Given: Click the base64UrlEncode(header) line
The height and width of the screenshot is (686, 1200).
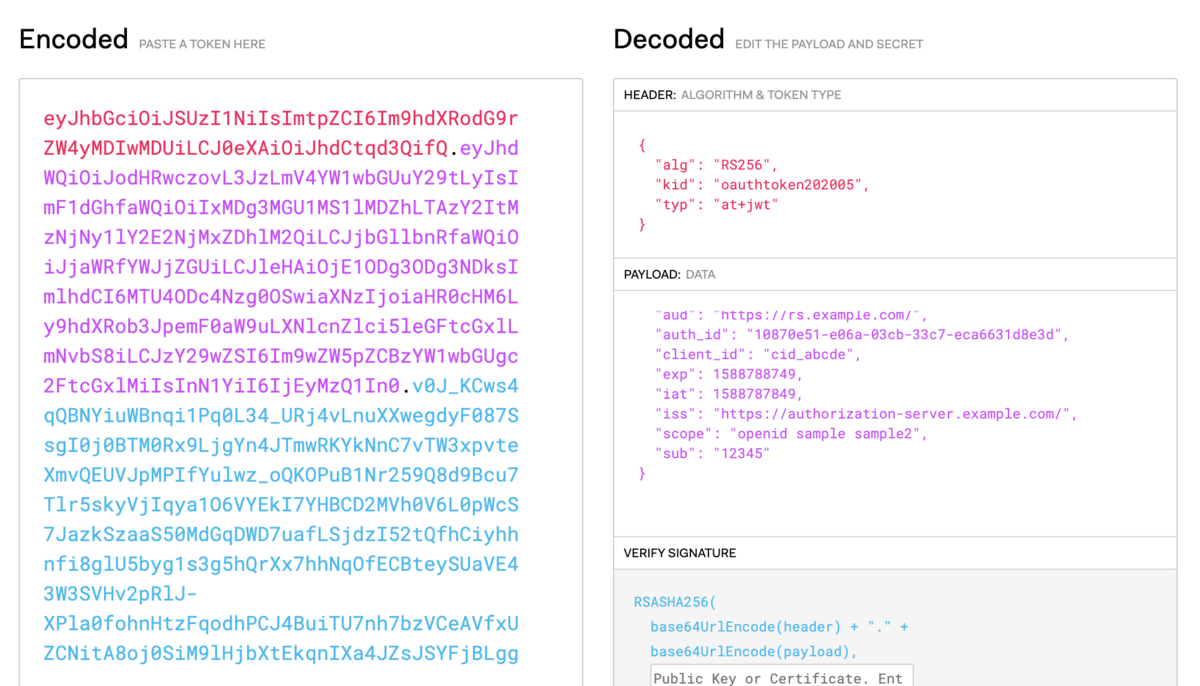Looking at the screenshot, I should pyautogui.click(x=779, y=627).
